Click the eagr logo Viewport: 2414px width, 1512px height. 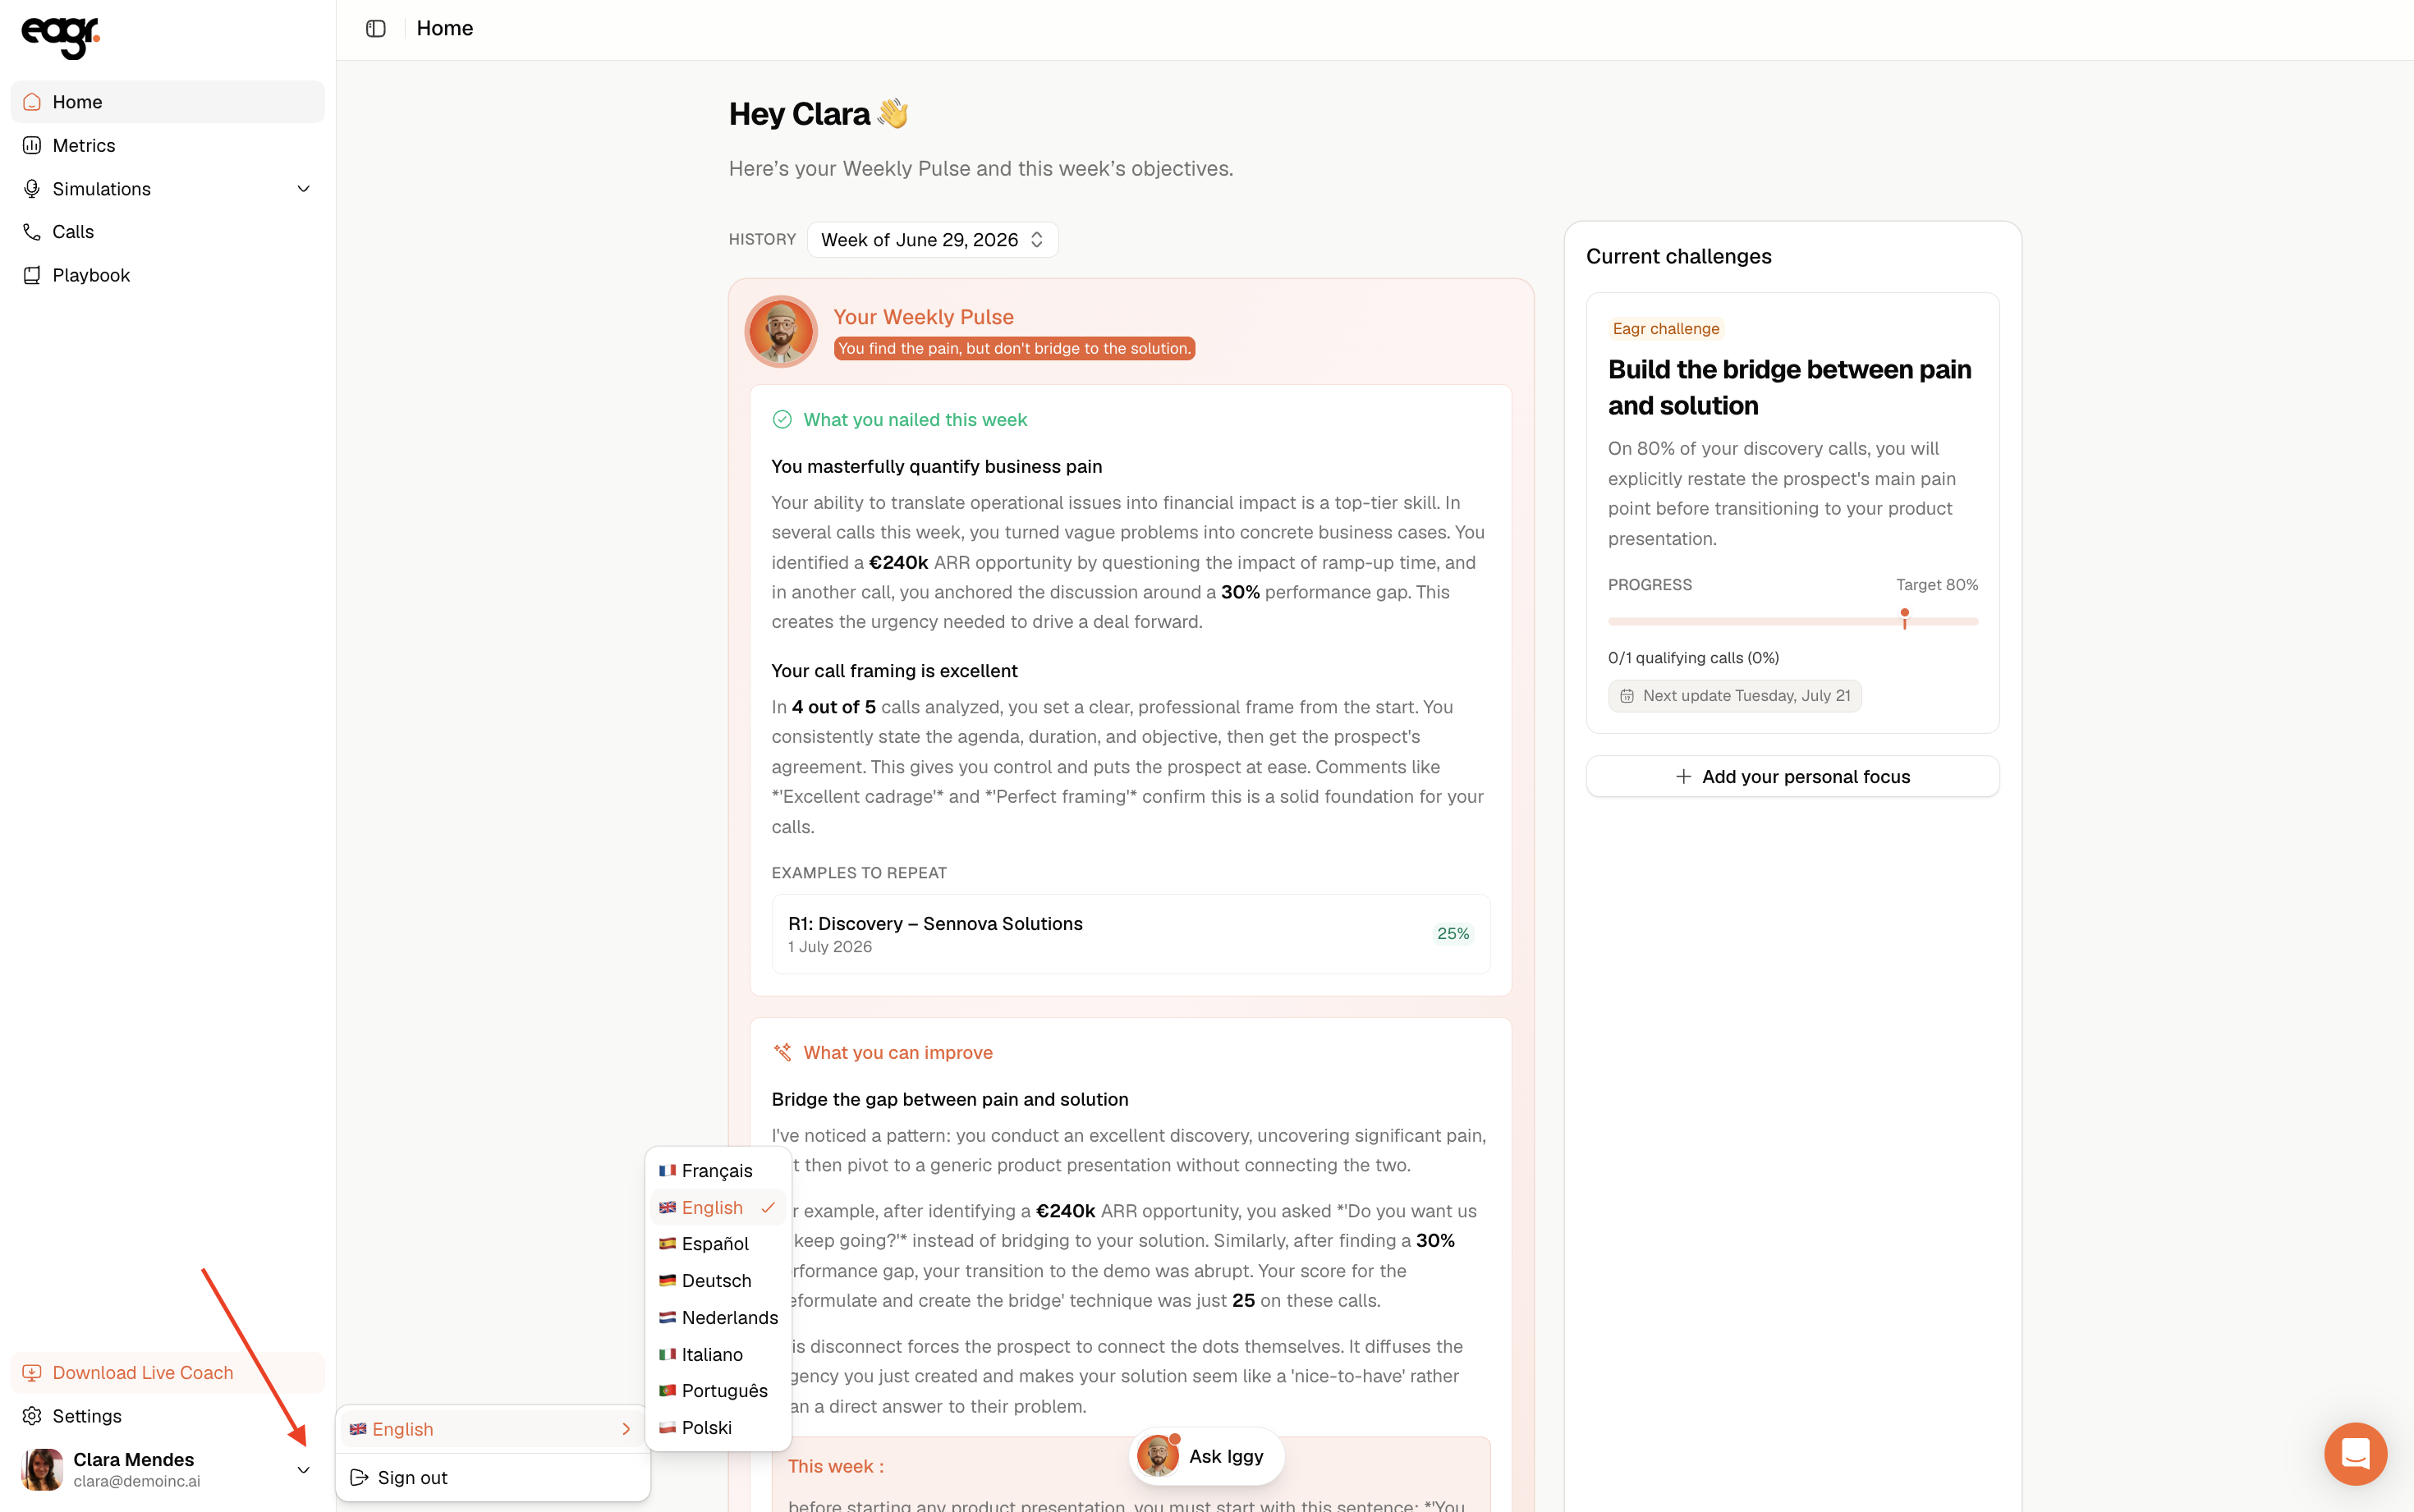click(61, 37)
